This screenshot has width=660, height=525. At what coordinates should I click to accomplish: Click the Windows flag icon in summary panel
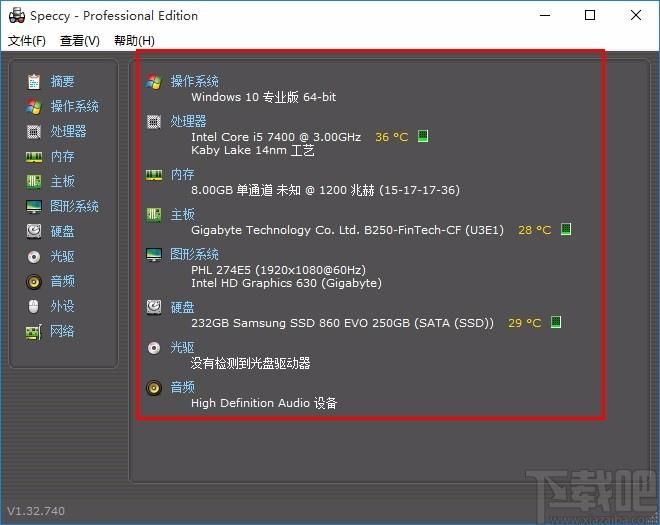point(154,82)
